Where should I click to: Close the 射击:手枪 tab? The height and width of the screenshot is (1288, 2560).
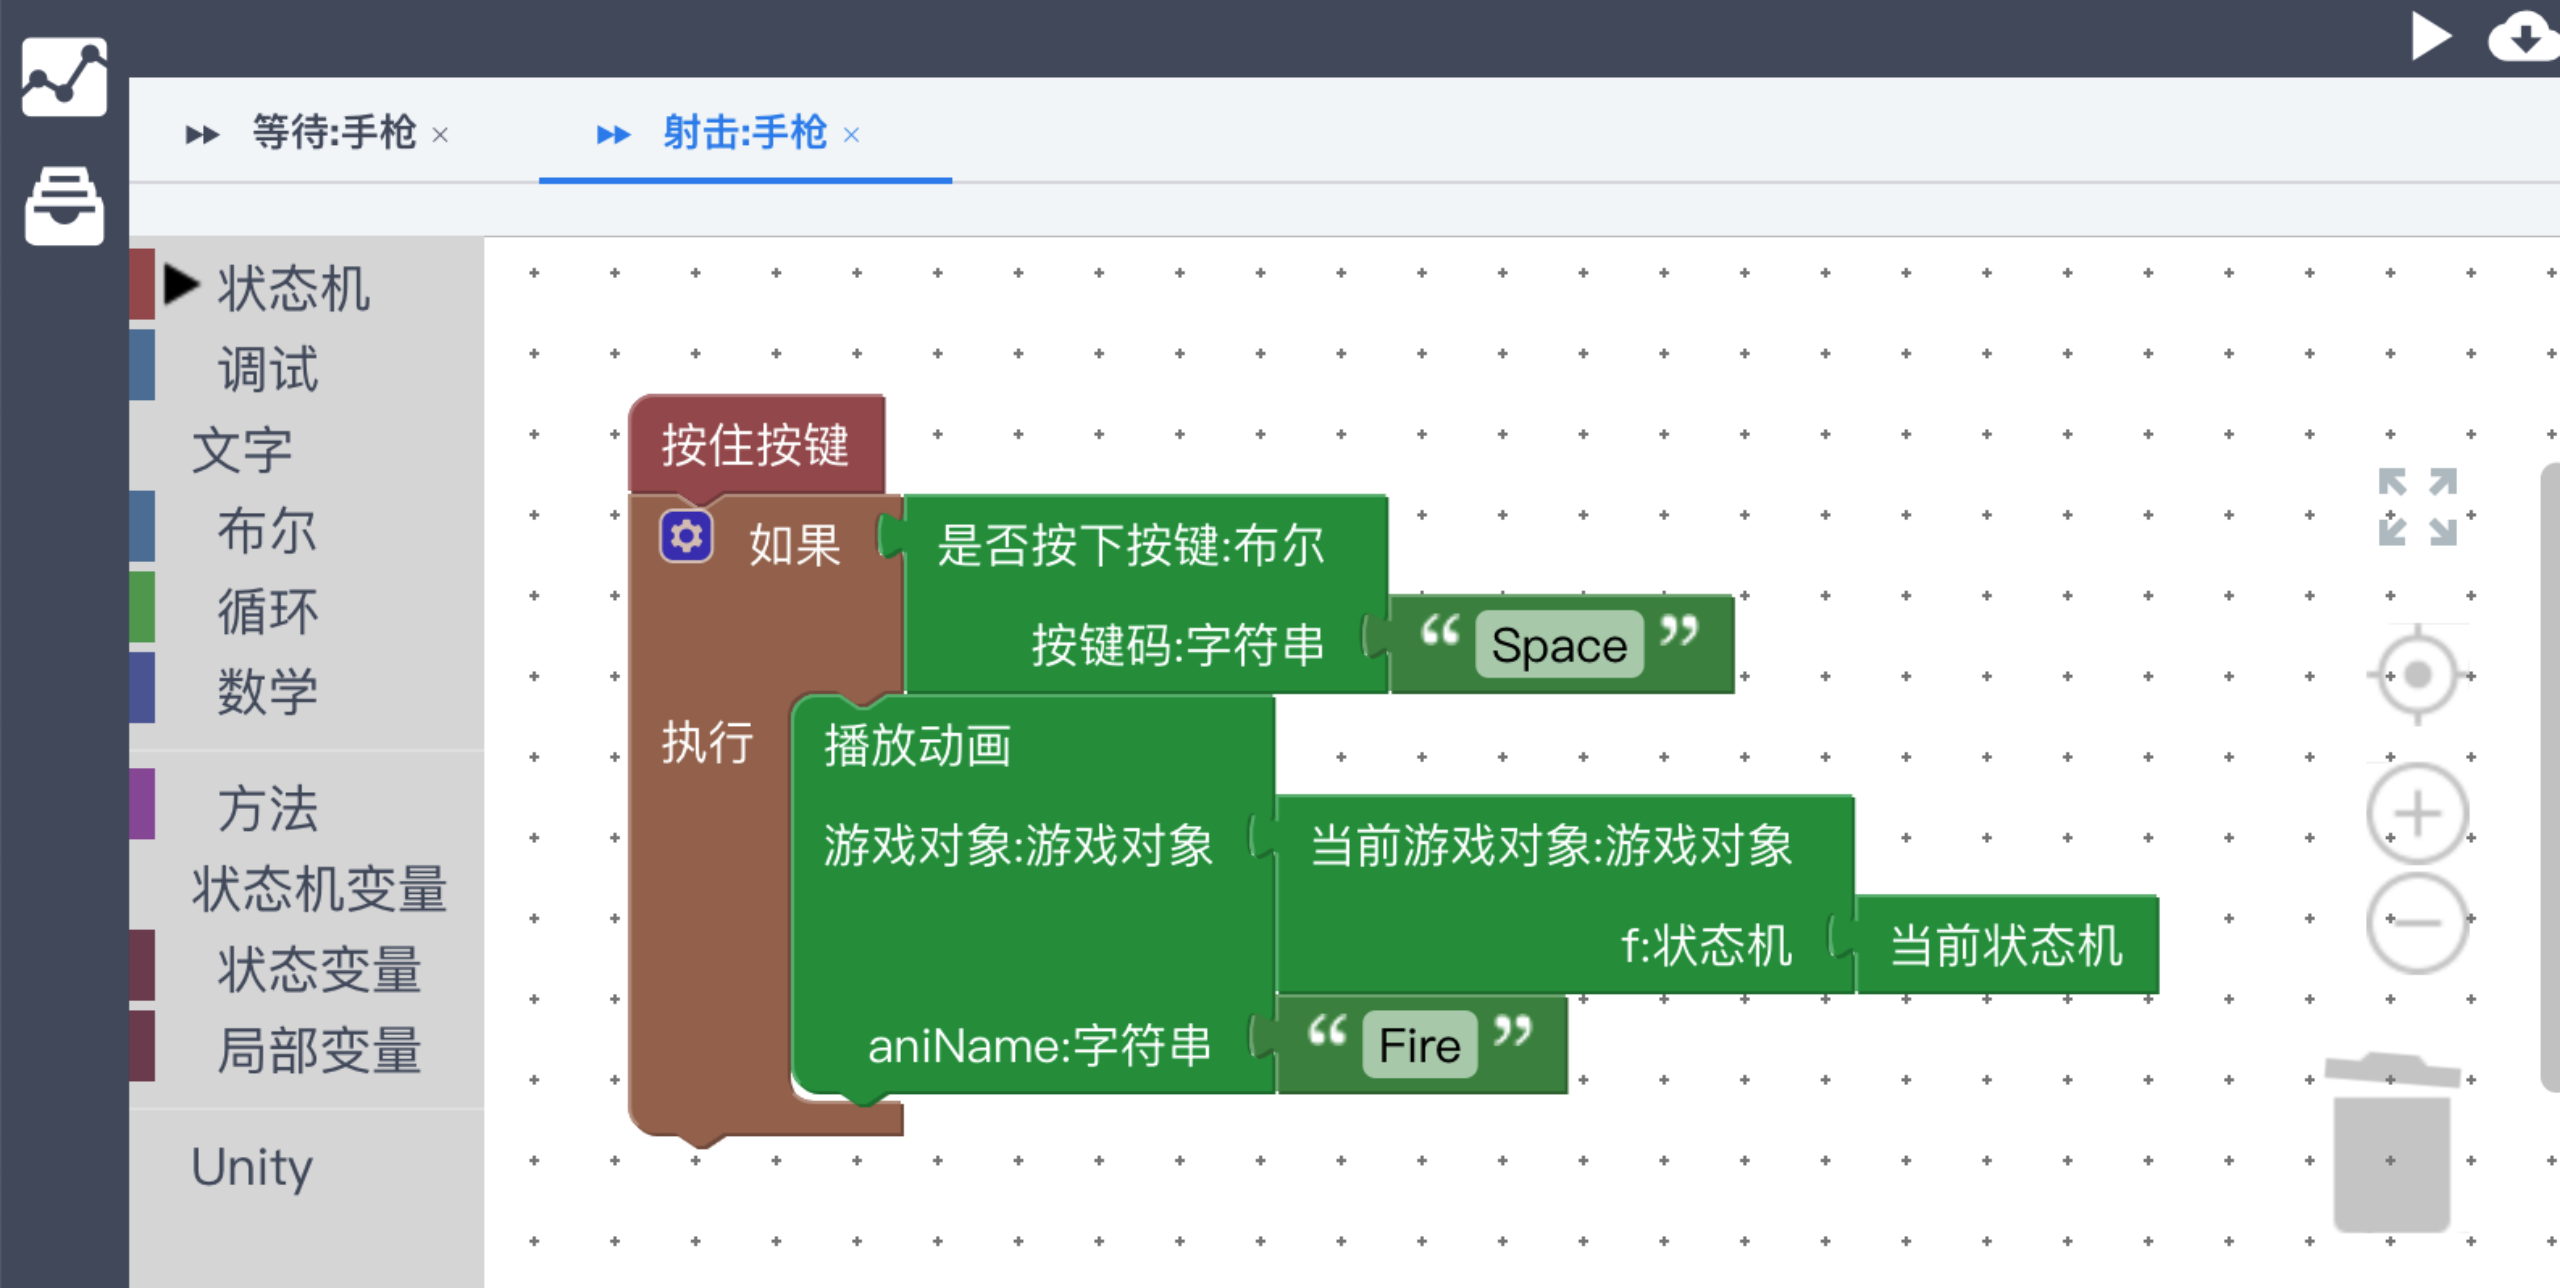(x=851, y=135)
